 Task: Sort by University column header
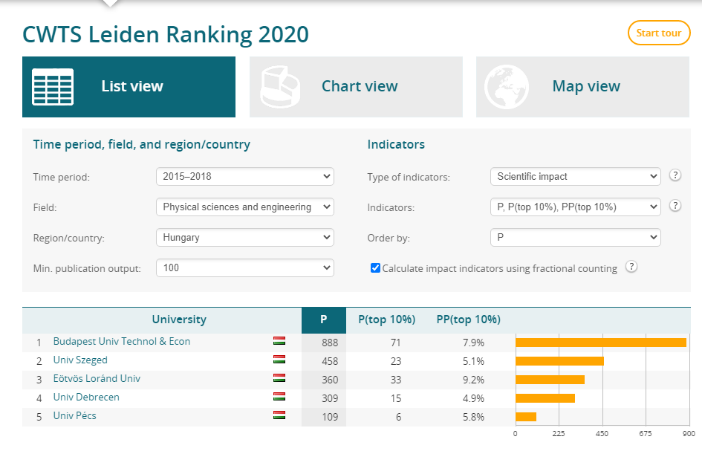[179, 319]
